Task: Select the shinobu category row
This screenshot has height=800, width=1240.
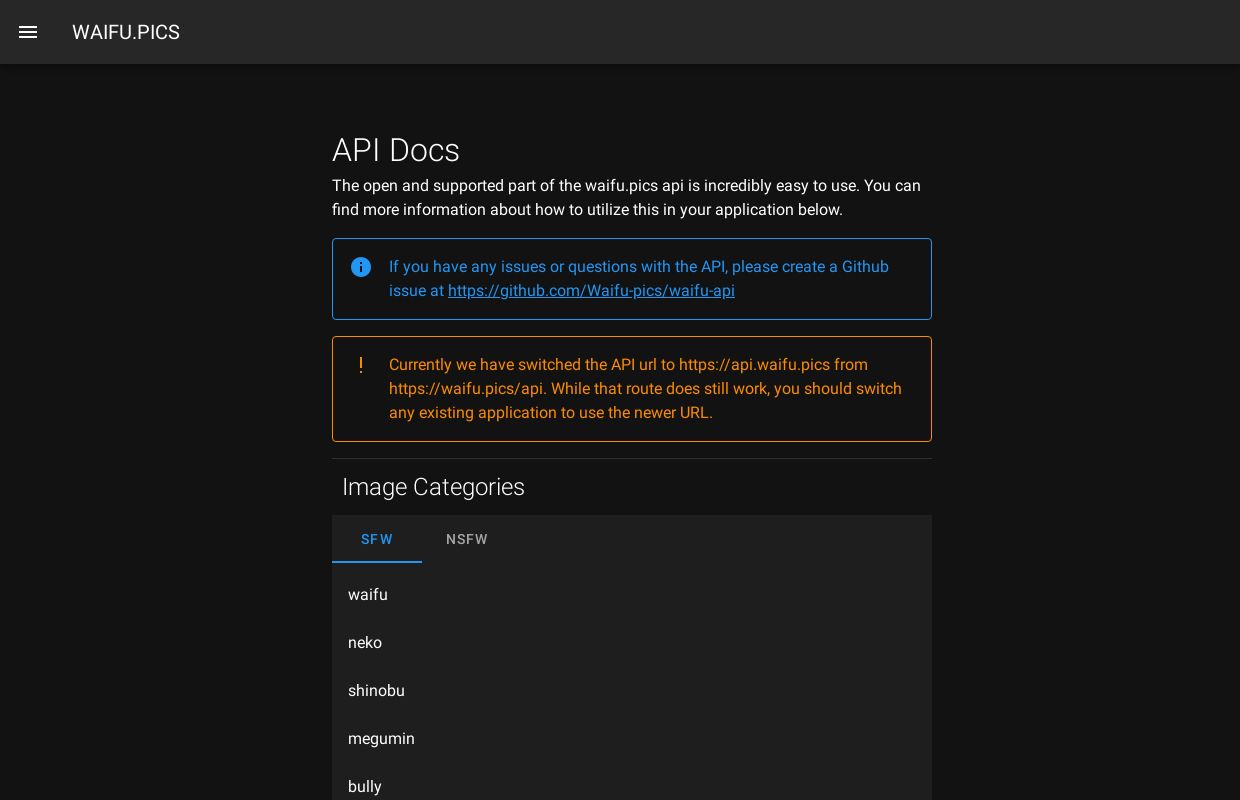Action: (x=632, y=690)
